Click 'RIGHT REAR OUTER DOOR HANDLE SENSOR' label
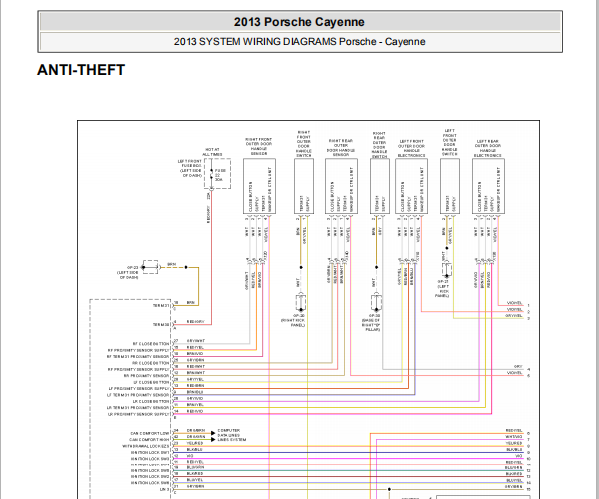 pos(341,147)
